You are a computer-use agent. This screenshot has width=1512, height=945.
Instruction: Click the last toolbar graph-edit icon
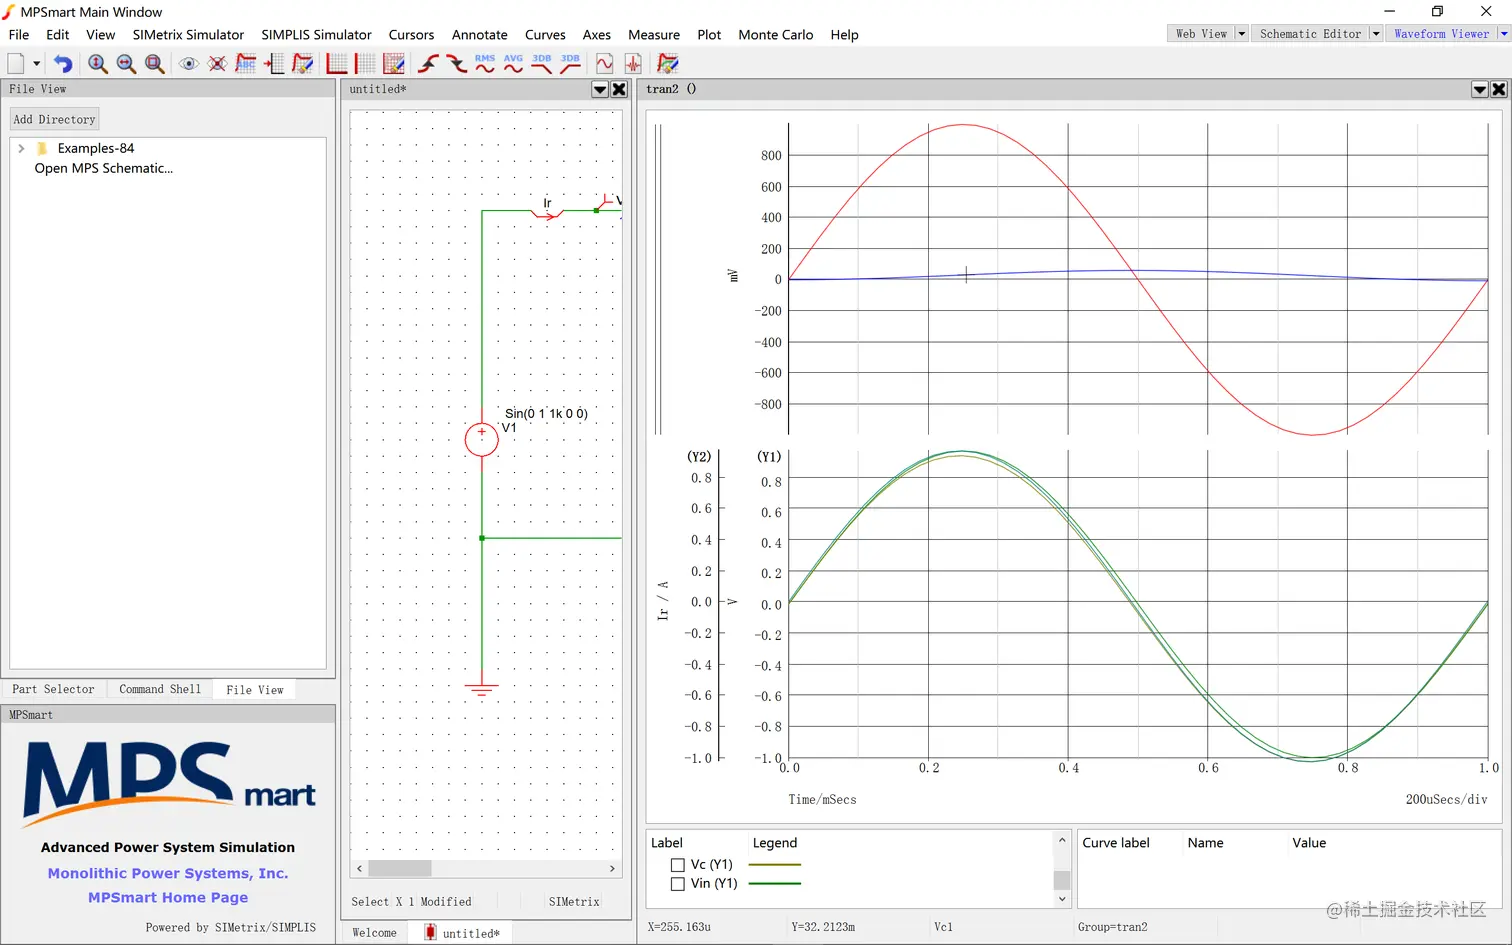pos(668,64)
